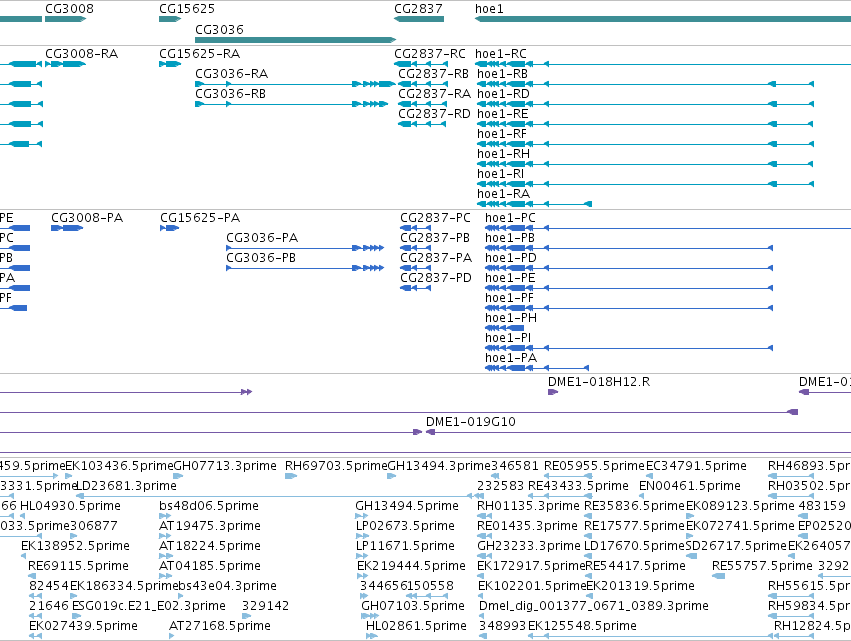Click the CG2837 gene arrow
Viewport: 851px width, 641px height.
(x=418, y=19)
